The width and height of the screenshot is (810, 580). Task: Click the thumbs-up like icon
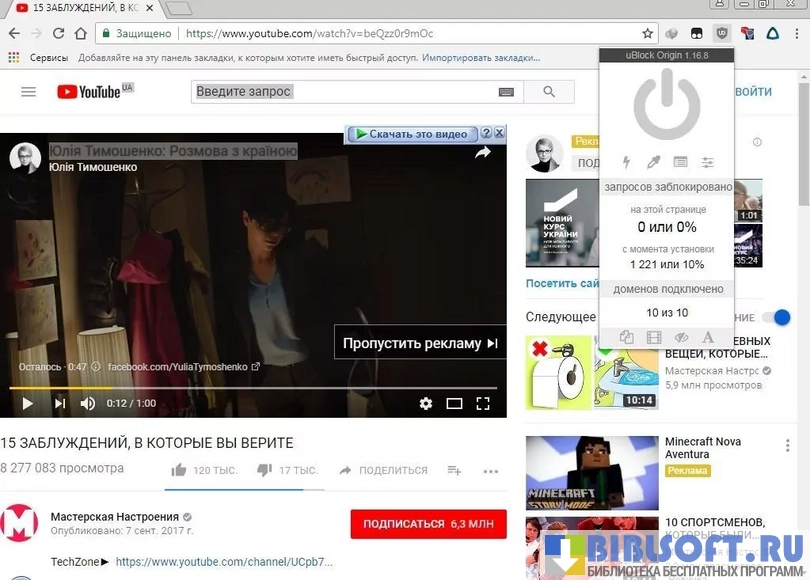tap(179, 470)
